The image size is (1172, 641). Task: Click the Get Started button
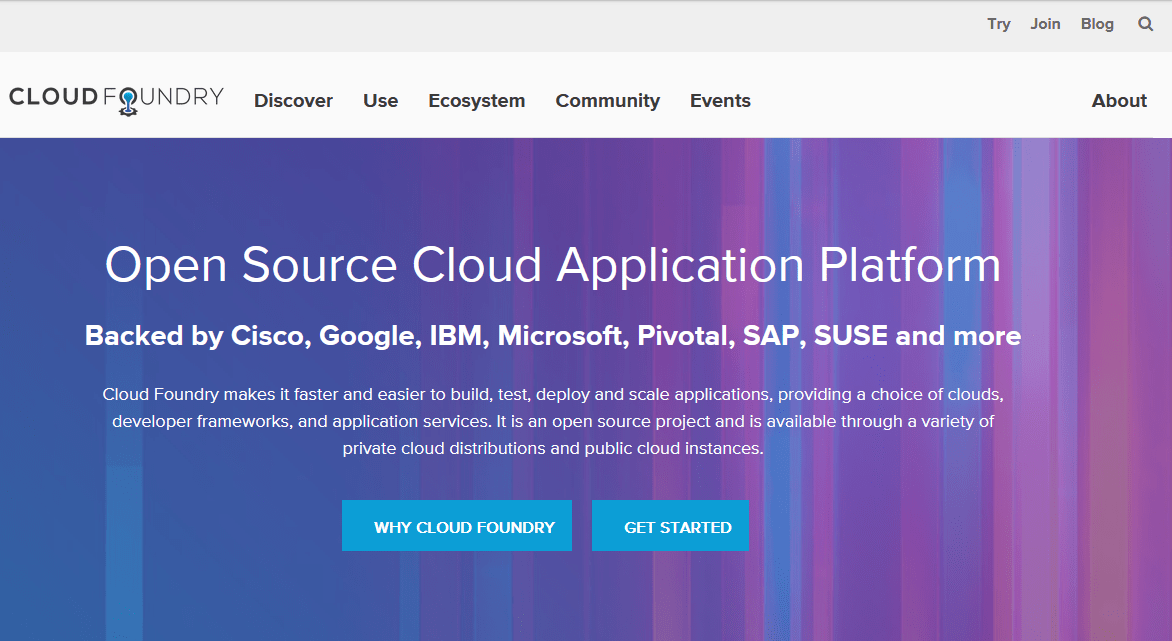[x=670, y=526]
